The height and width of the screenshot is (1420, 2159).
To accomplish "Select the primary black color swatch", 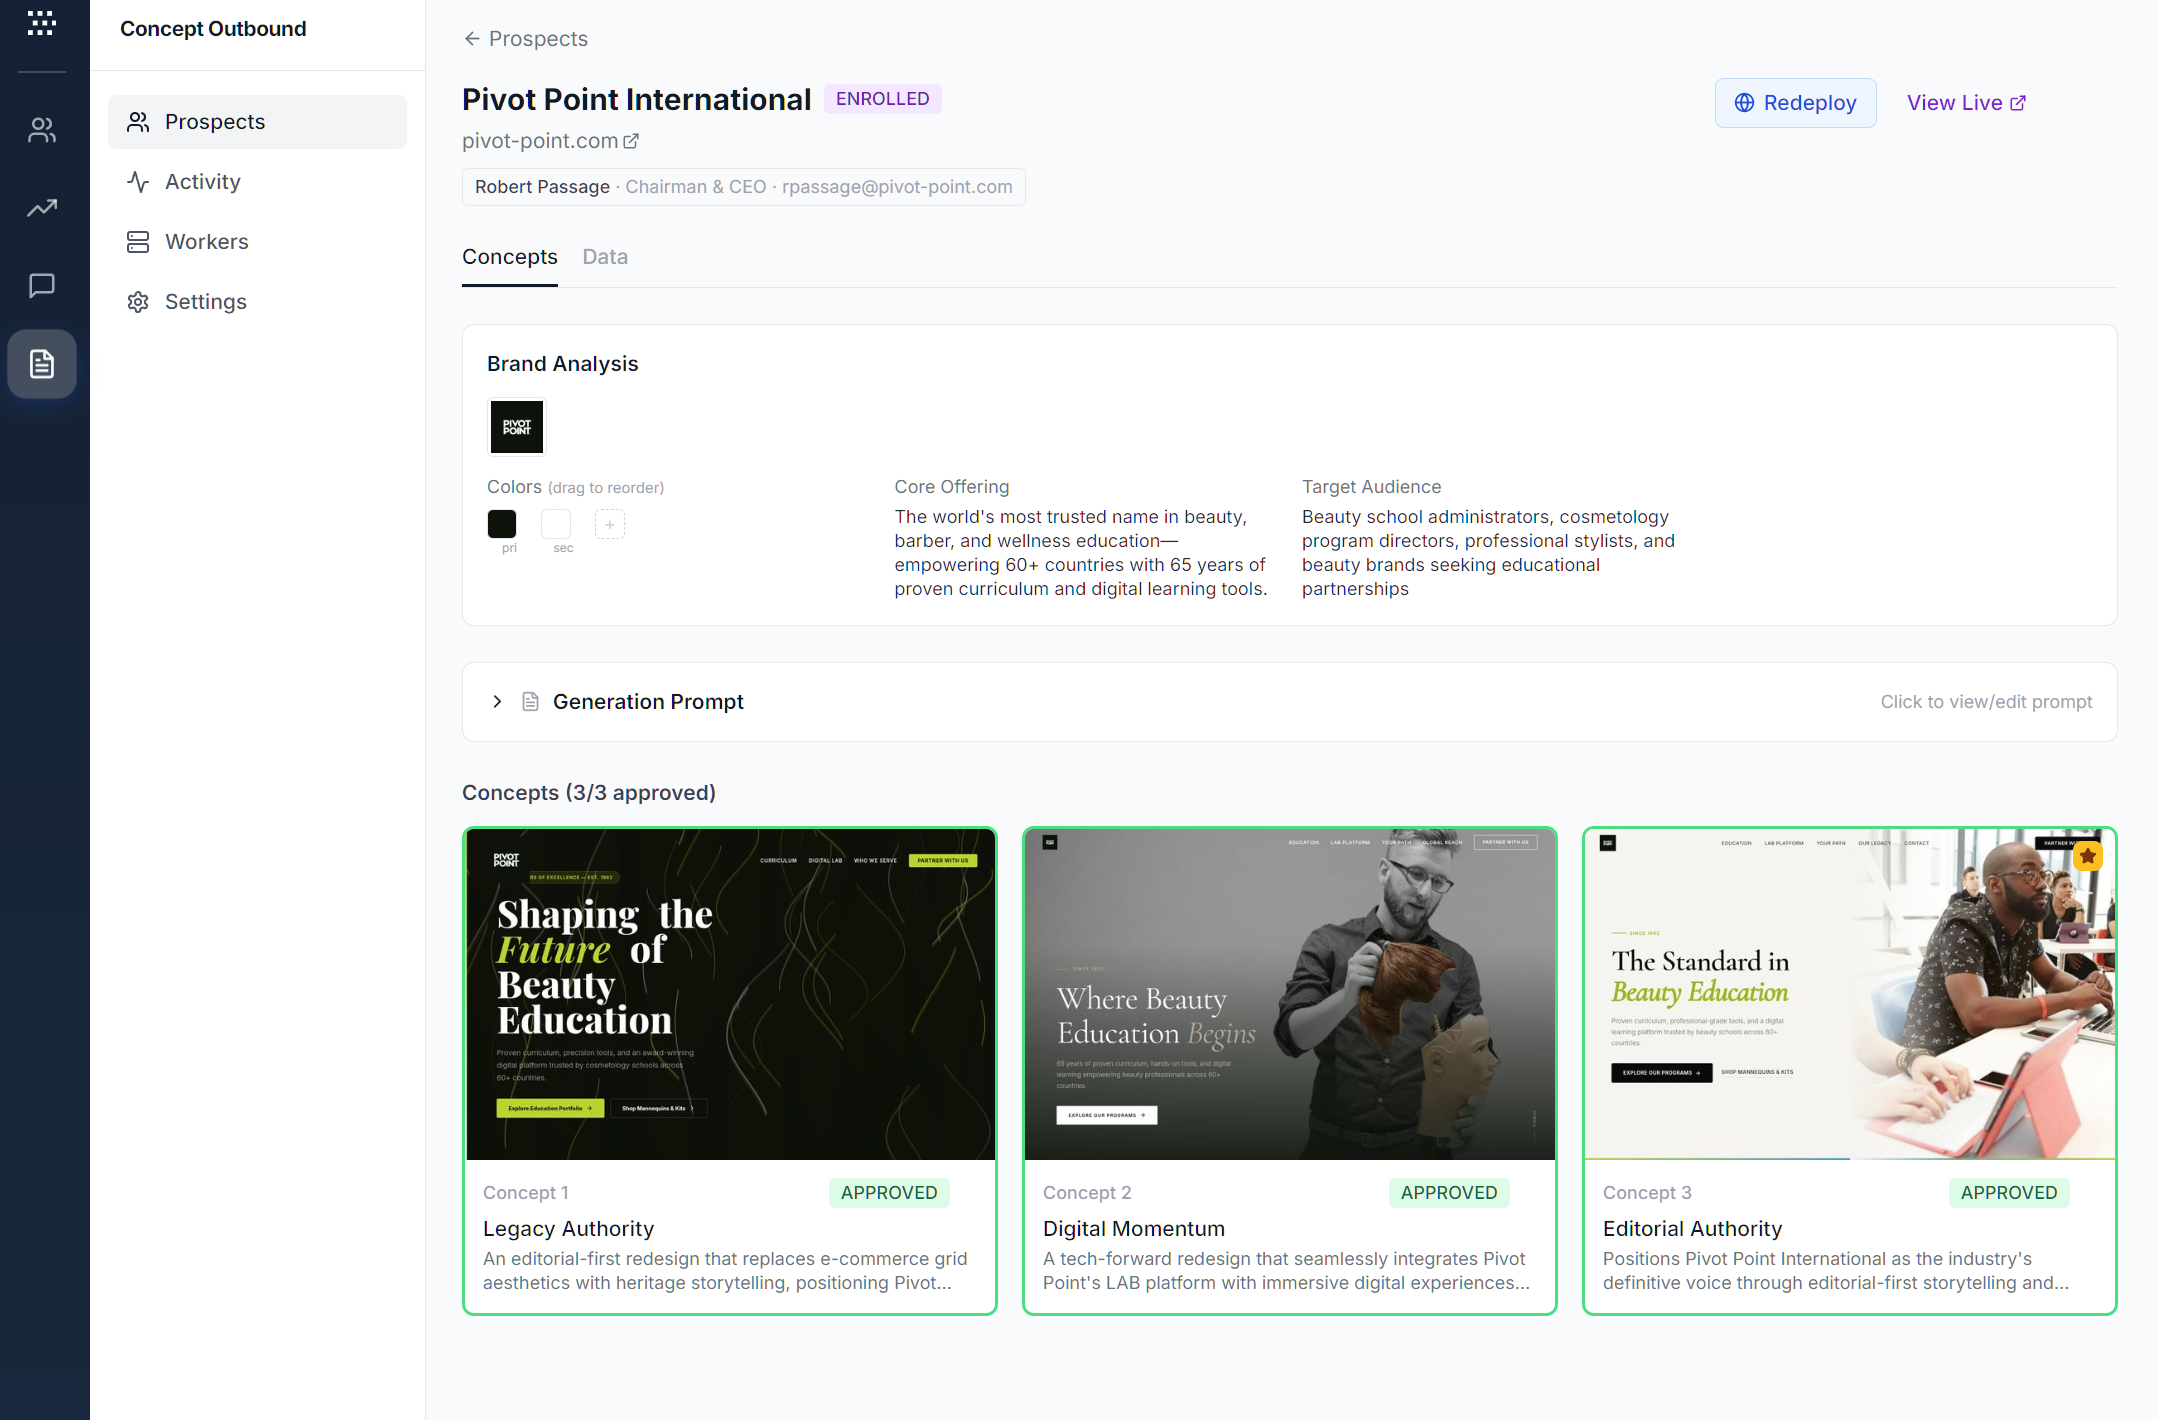I will coord(502,522).
